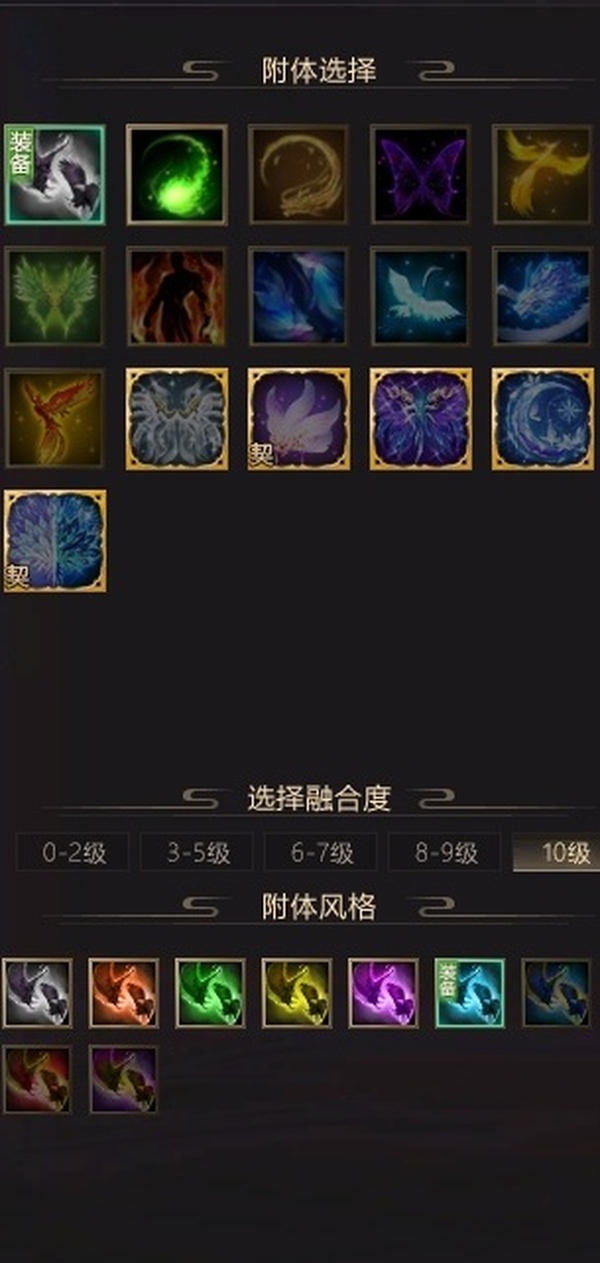Select the pink nine-tailed fox 契 icon
Screen dimensions: 600x1263
click(x=298, y=419)
